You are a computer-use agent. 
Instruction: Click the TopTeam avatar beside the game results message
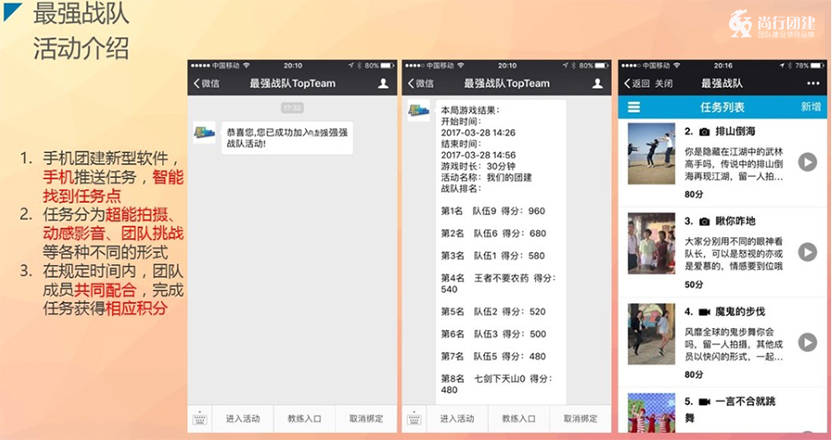[419, 111]
